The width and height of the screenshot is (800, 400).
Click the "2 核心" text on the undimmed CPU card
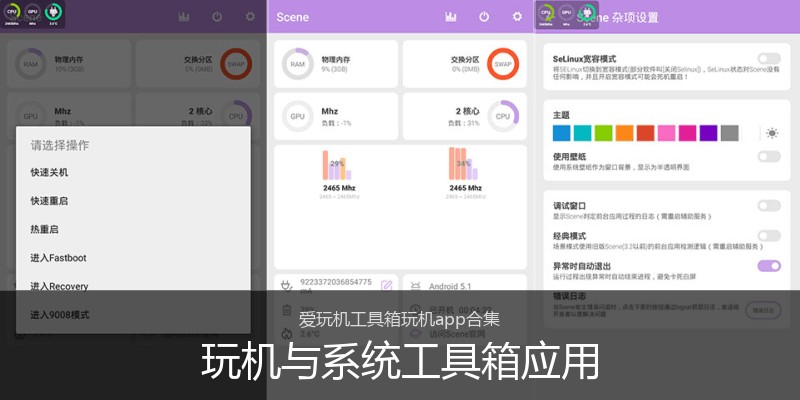point(467,111)
